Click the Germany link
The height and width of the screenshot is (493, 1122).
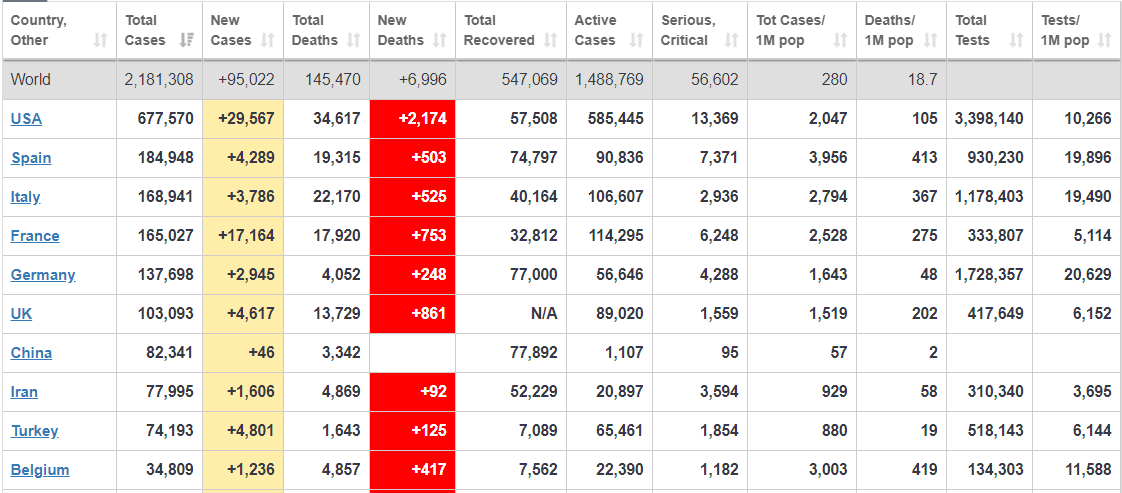[x=43, y=275]
